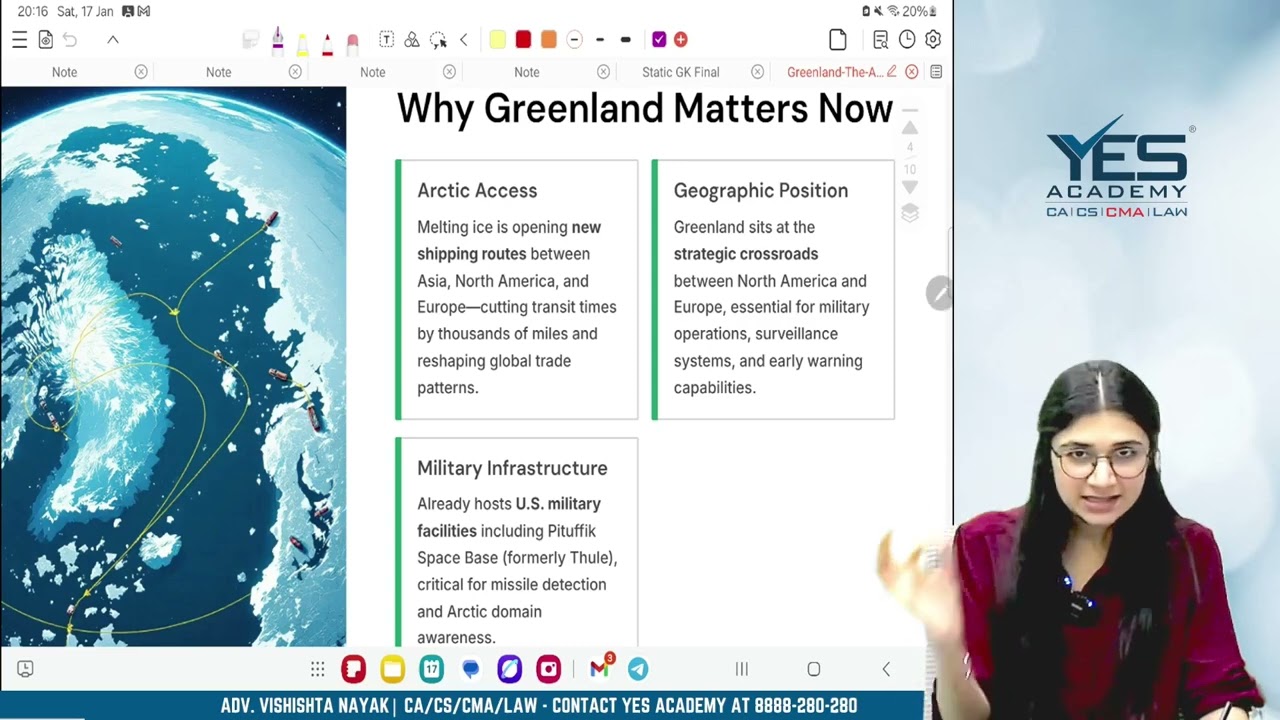Open the history clock icon
Viewport: 1280px width, 720px height.
[x=907, y=40]
